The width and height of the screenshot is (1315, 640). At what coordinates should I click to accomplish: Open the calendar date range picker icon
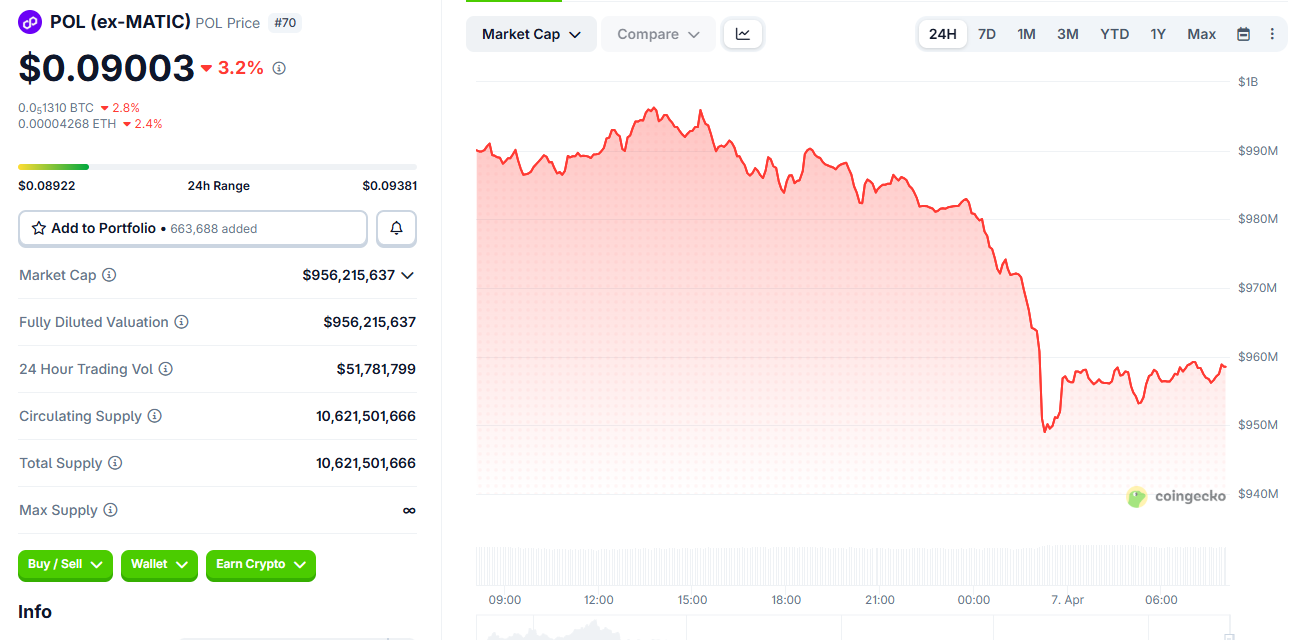click(1242, 33)
